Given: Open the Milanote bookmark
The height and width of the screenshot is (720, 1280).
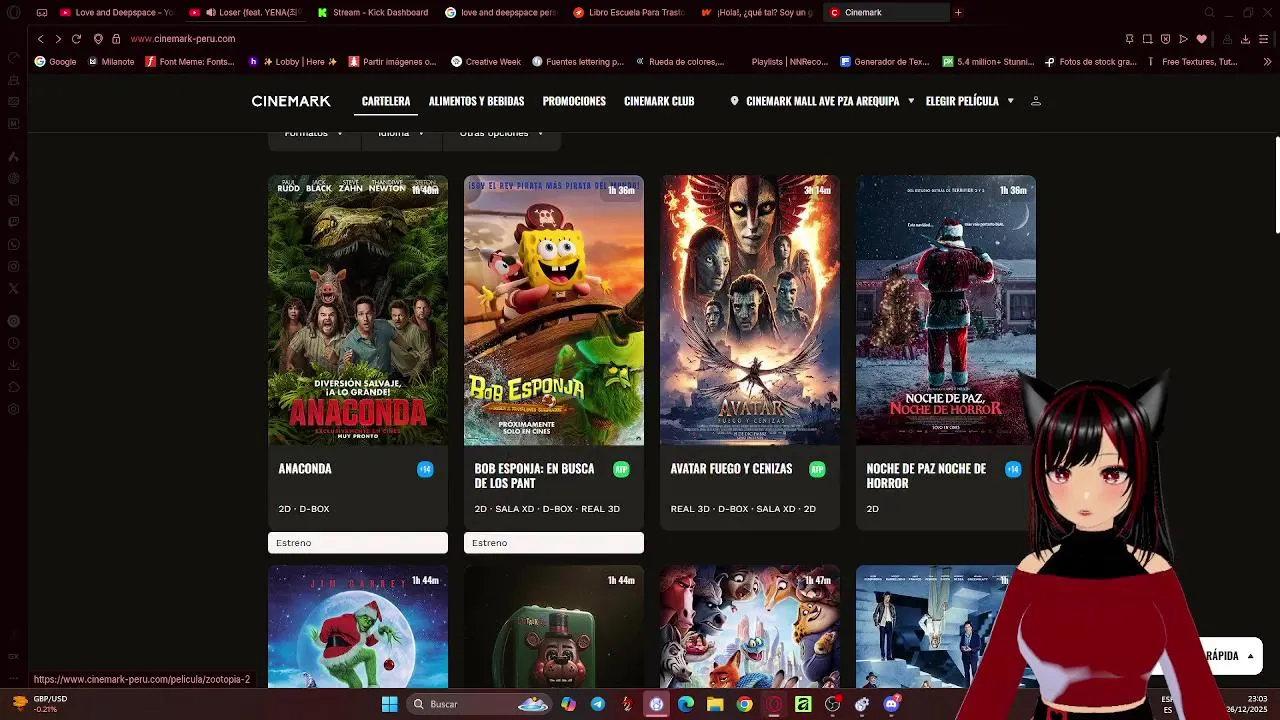Looking at the screenshot, I should point(111,62).
